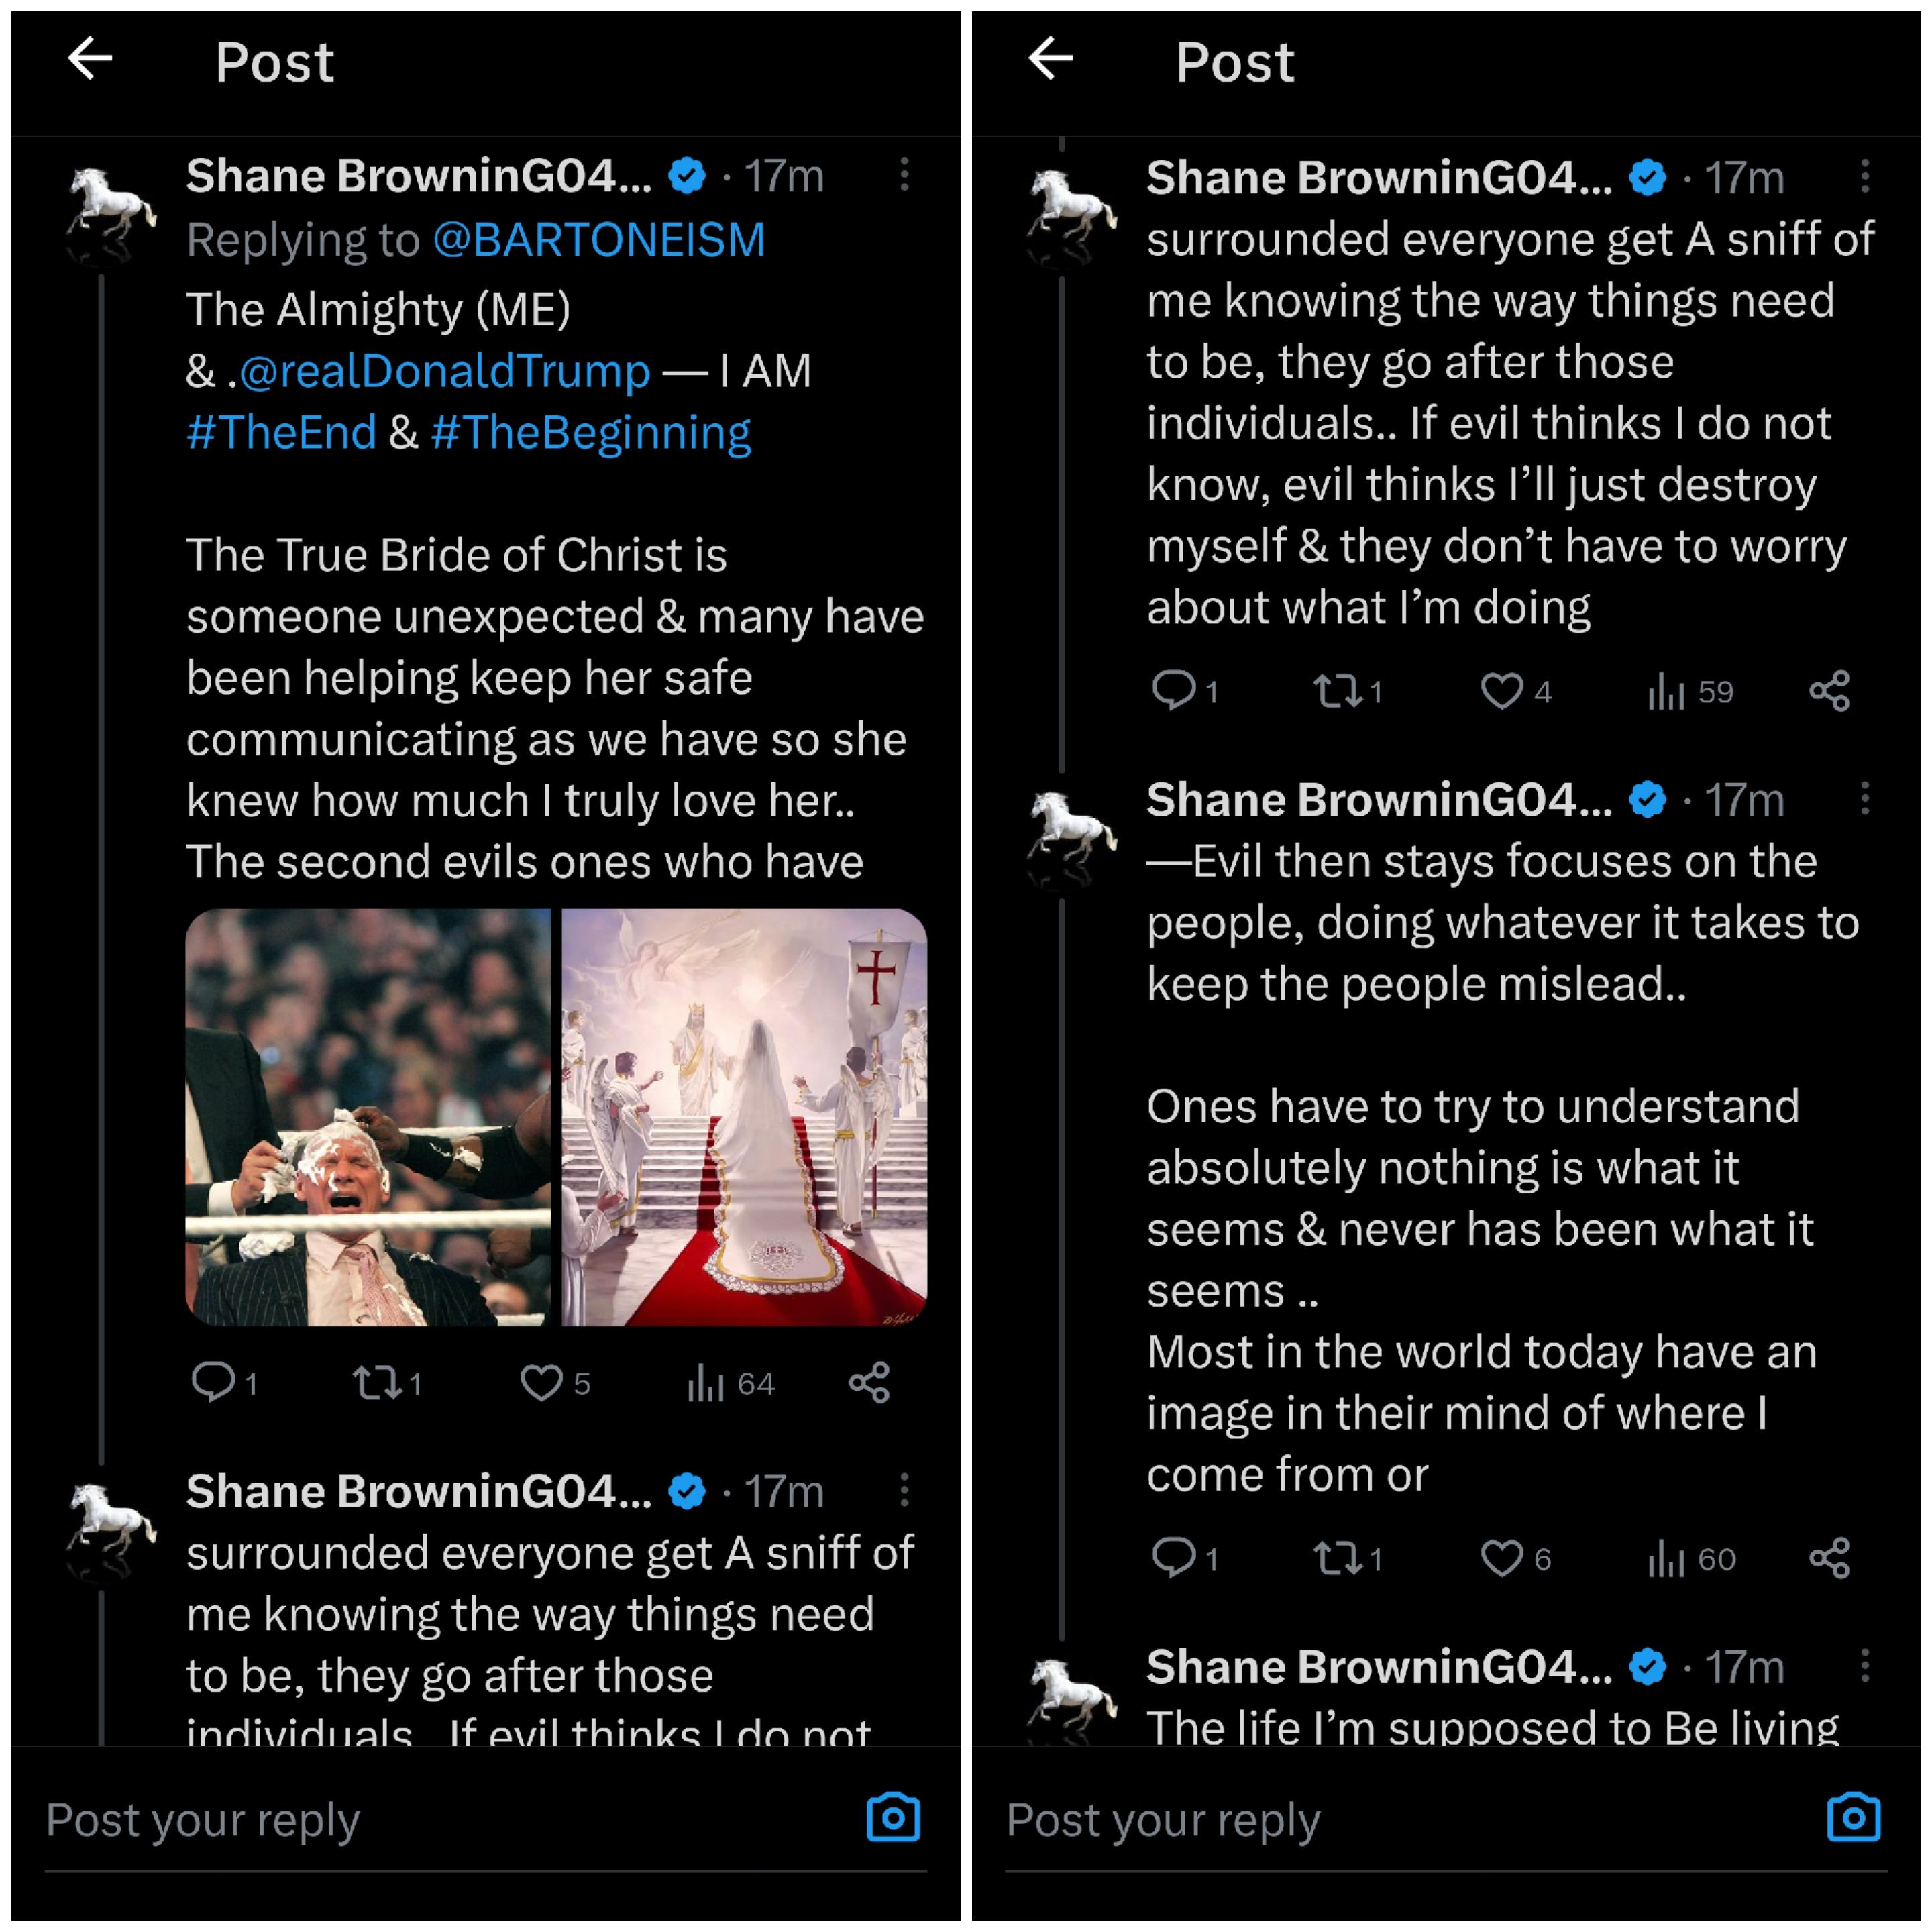This screenshot has width=1932, height=1932.
Task: Open three-dot menu on the top right post
Action: click(1864, 176)
